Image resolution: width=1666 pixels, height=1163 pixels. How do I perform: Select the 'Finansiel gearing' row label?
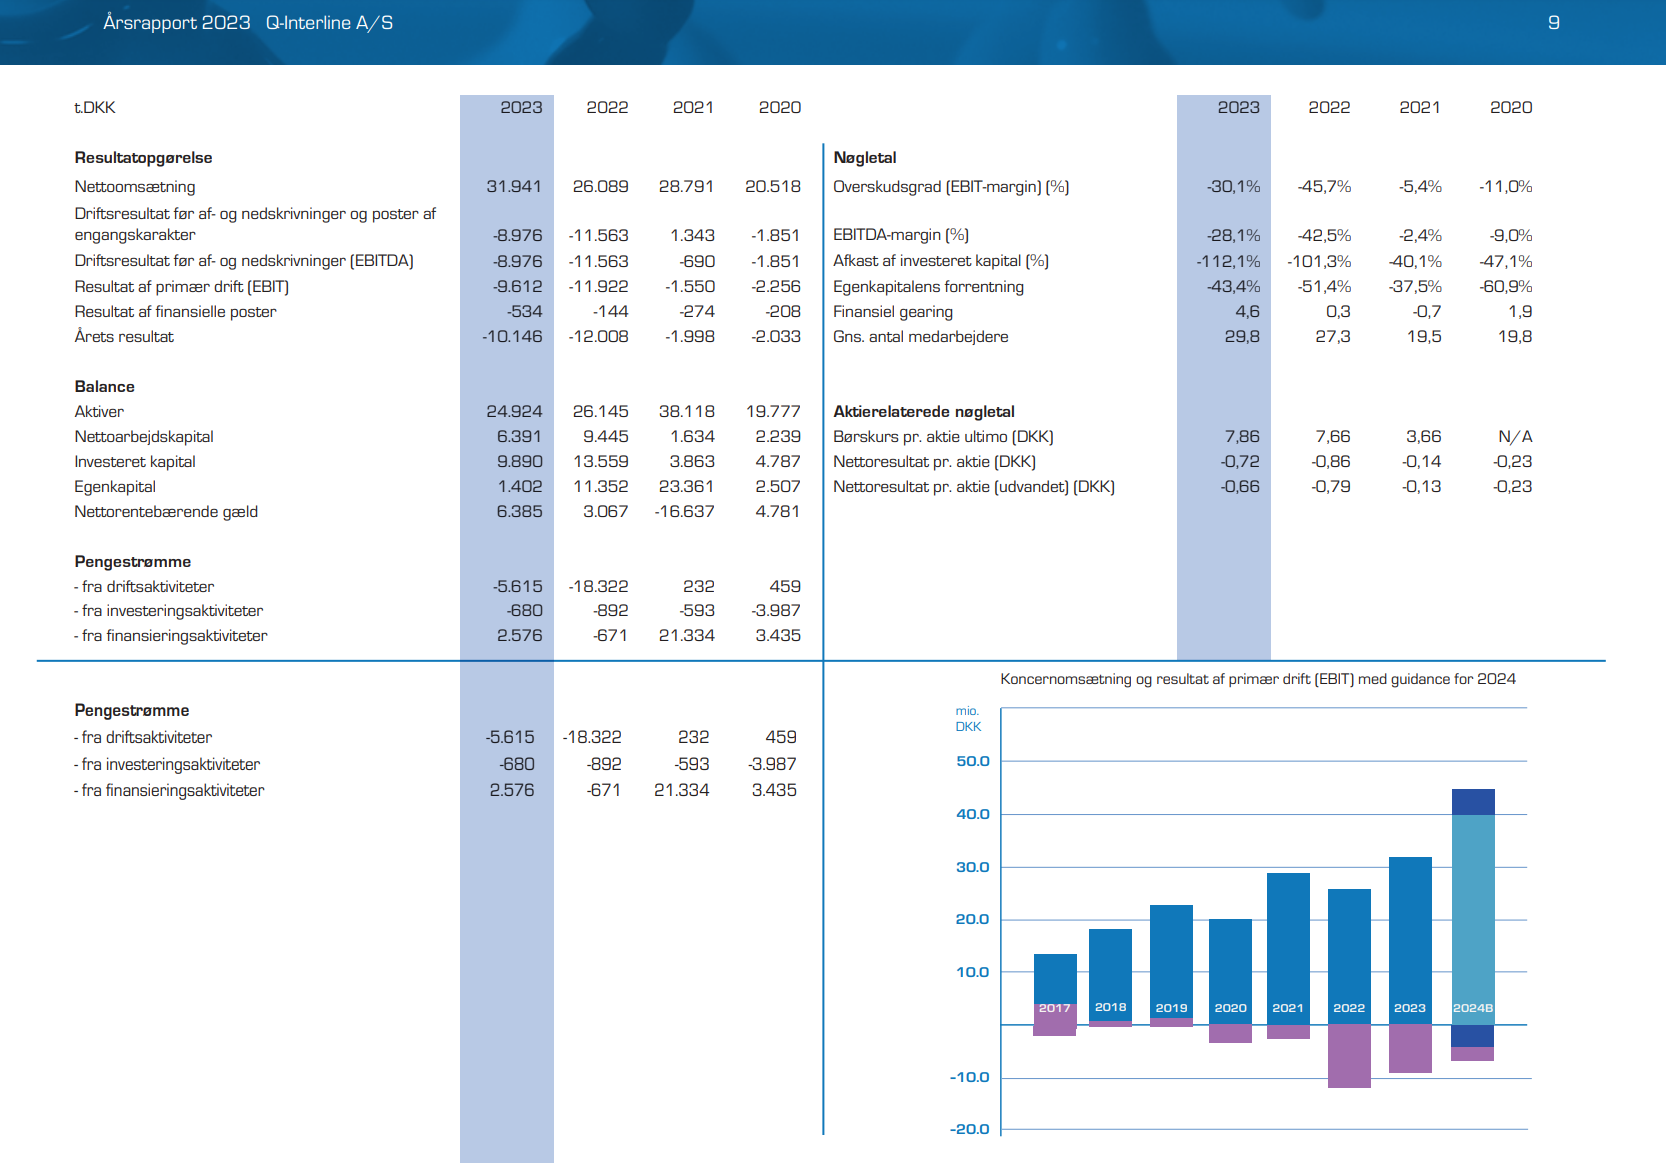(893, 311)
